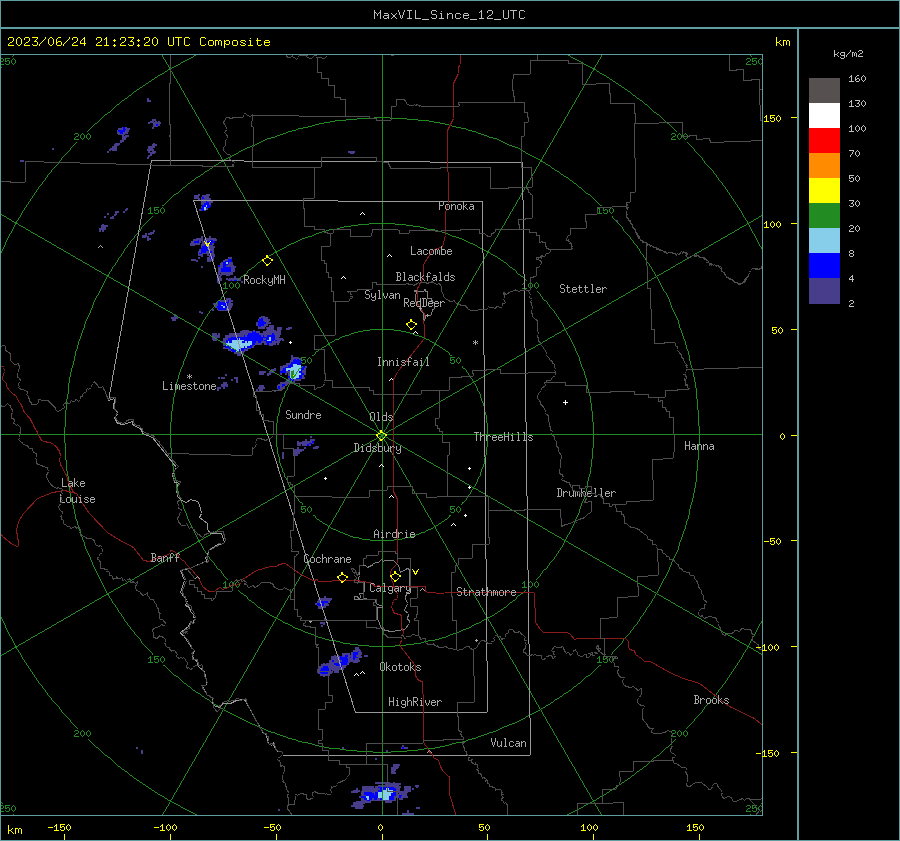This screenshot has height=841, width=900.
Task: Pick the bright blue 4-8 legend swatch
Action: (824, 266)
